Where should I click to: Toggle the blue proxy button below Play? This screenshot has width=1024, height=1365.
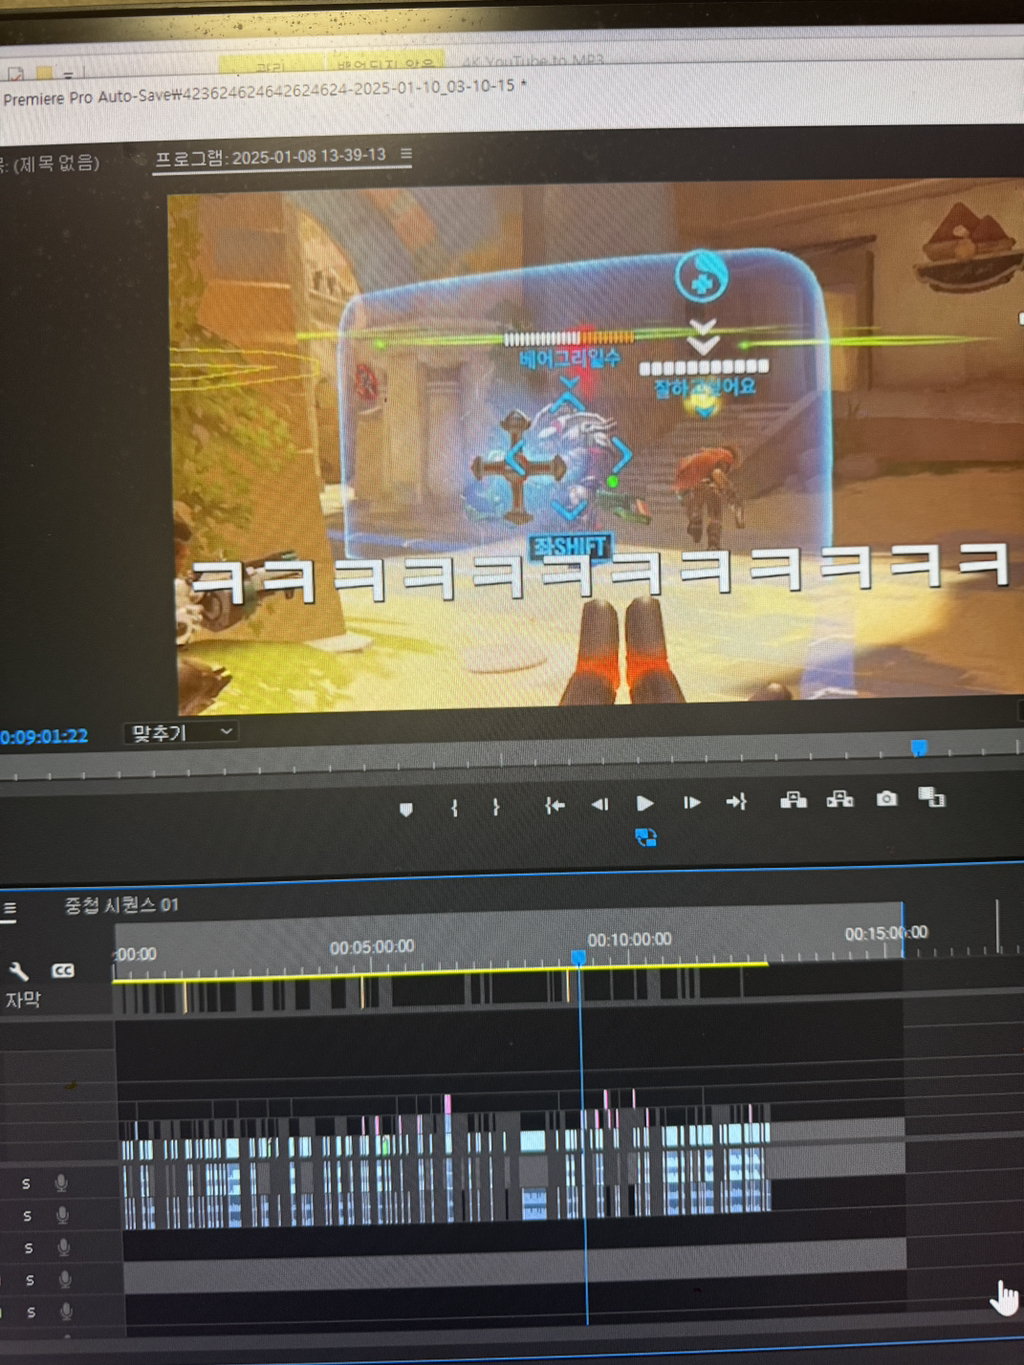coord(646,837)
